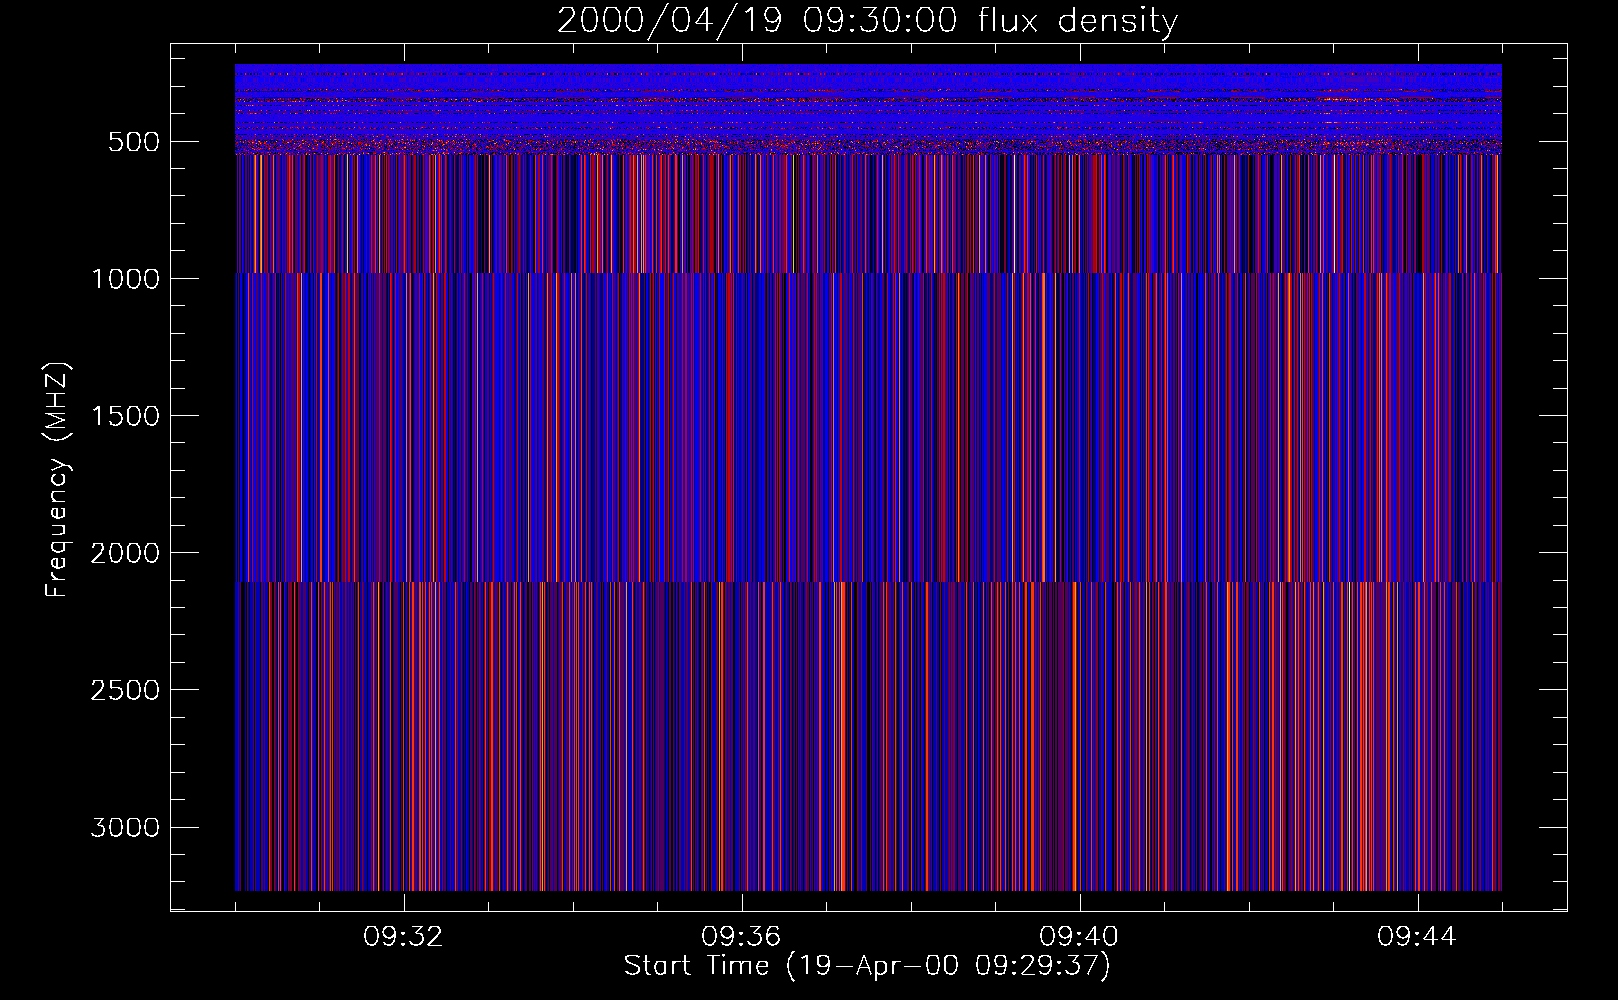Click the 09:30:00 time in the title
Image resolution: width=1618 pixels, height=1000 pixels.
(x=880, y=21)
